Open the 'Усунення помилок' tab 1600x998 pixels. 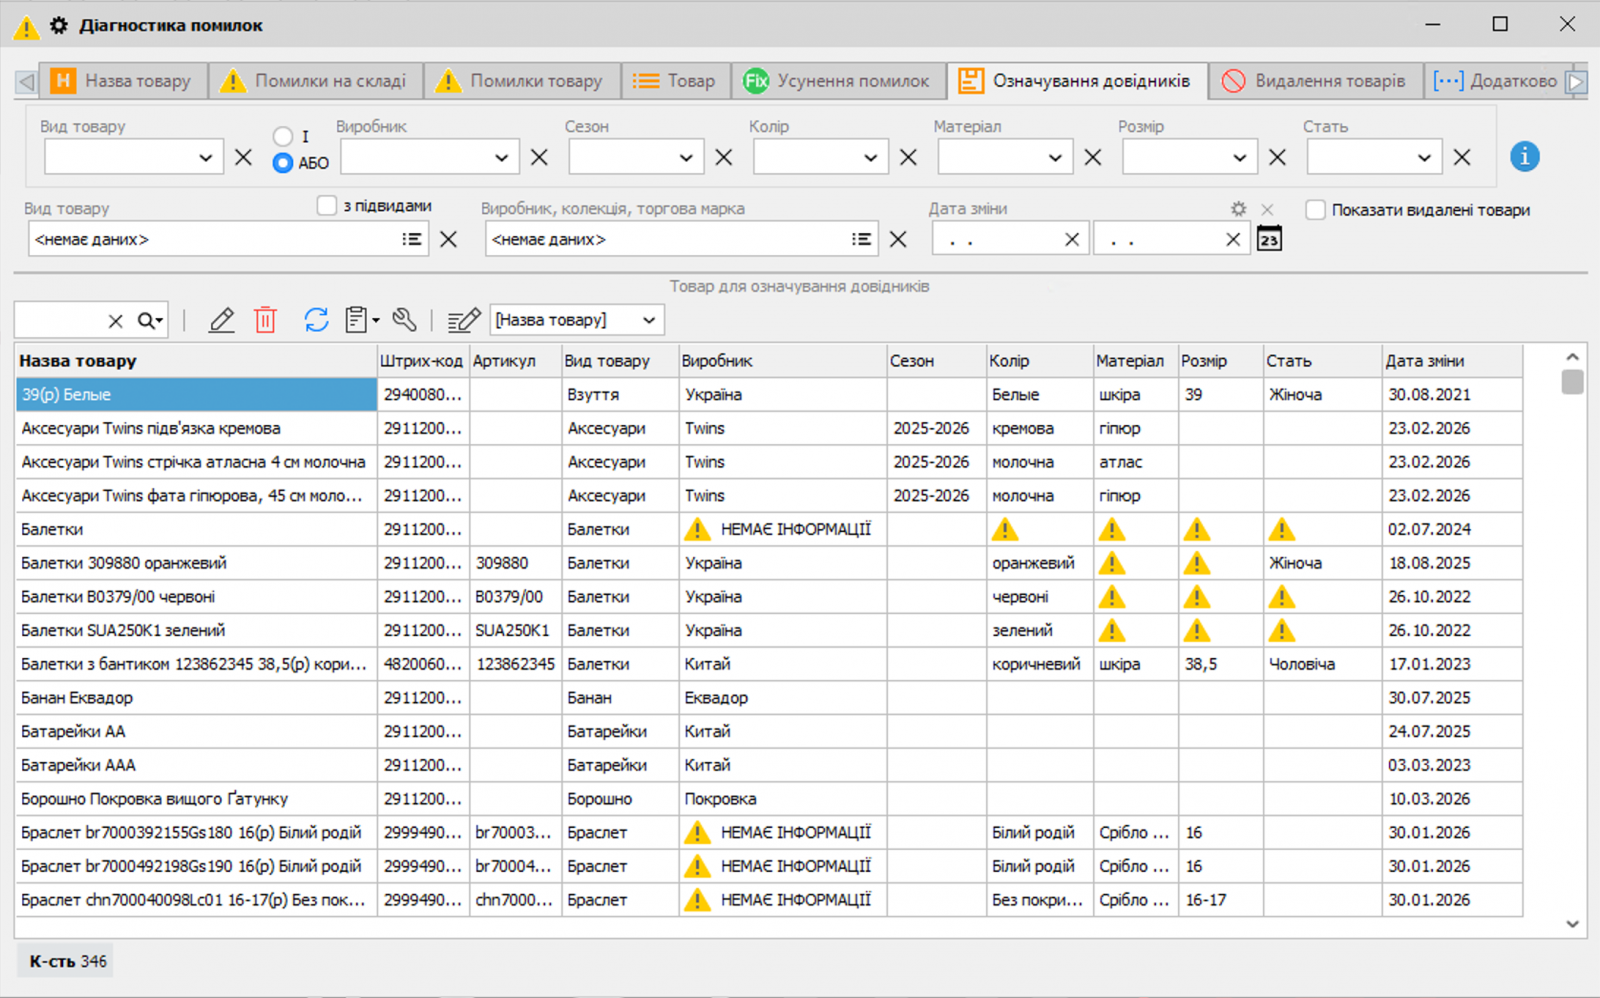(839, 81)
